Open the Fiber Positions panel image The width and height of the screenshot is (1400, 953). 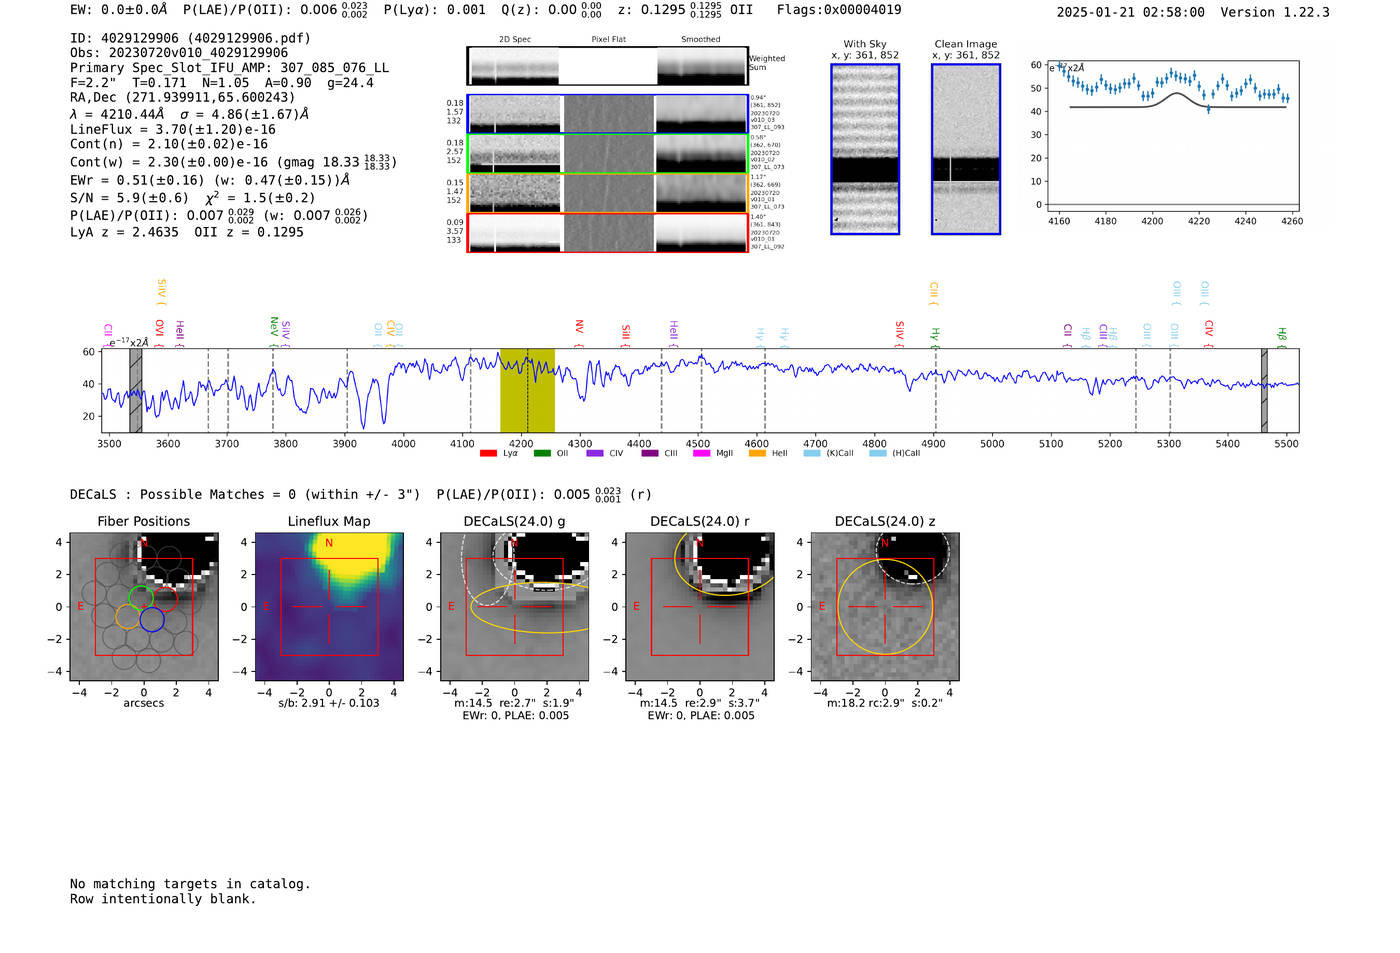[x=144, y=607]
